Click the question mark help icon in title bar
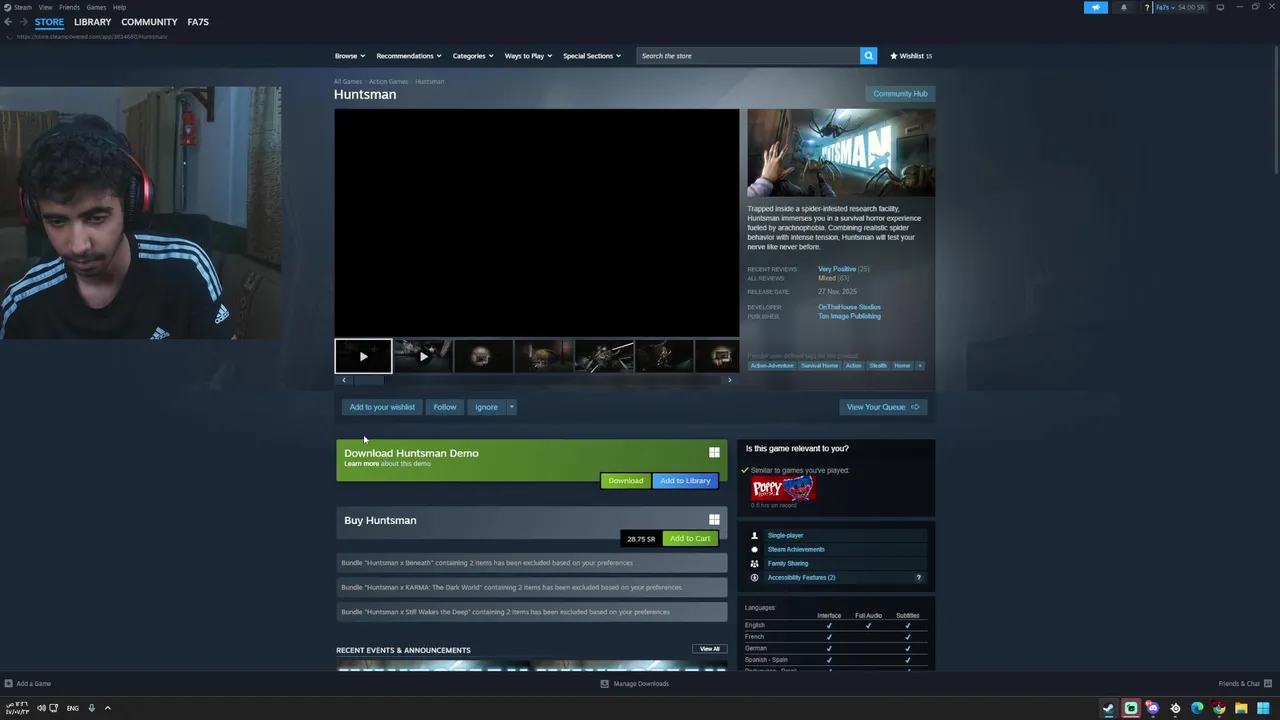This screenshot has width=1280, height=720. pos(1147,7)
